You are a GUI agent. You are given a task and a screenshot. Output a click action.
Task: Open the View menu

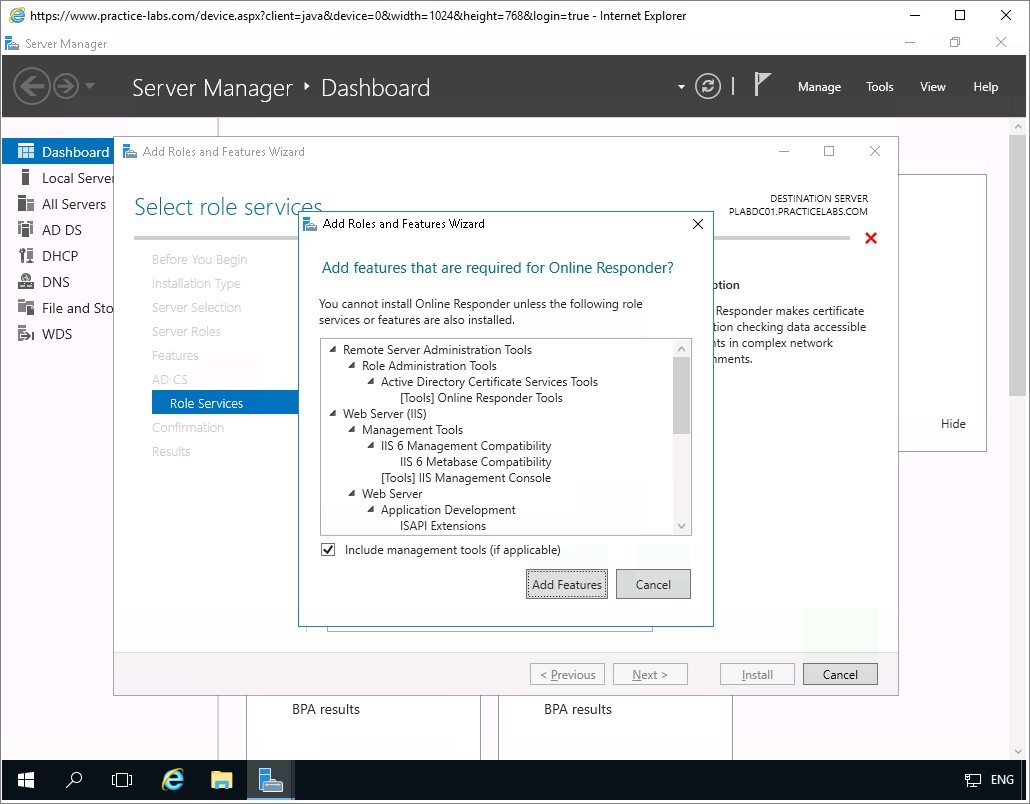coord(932,87)
